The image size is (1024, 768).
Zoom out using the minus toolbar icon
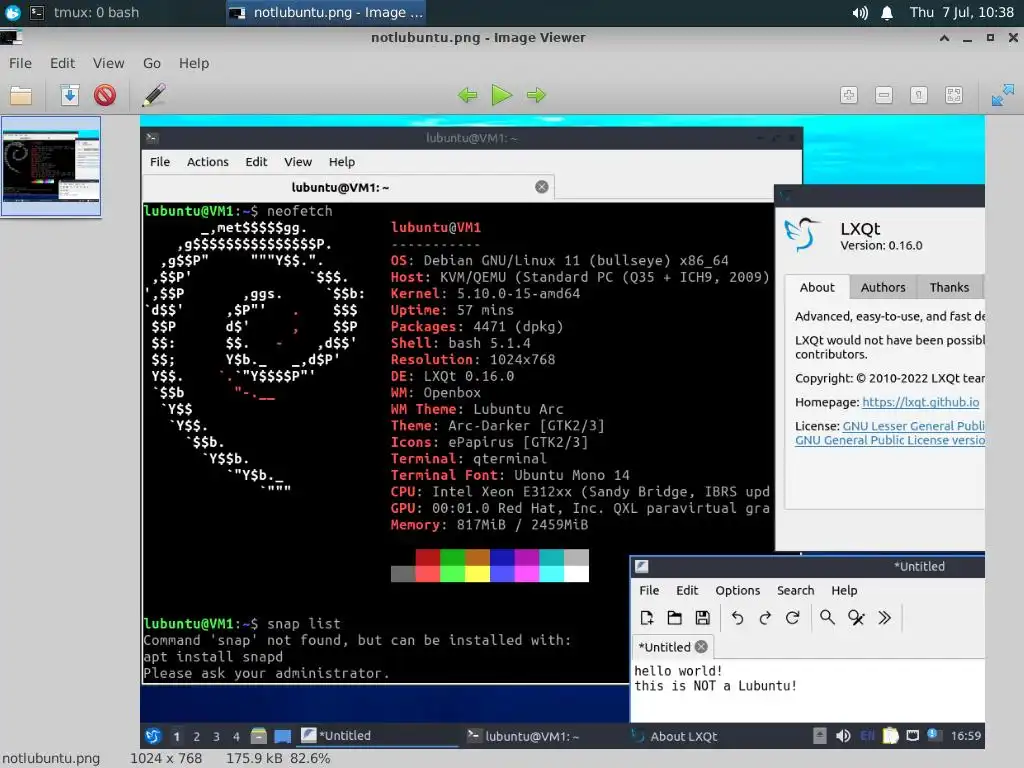point(884,95)
